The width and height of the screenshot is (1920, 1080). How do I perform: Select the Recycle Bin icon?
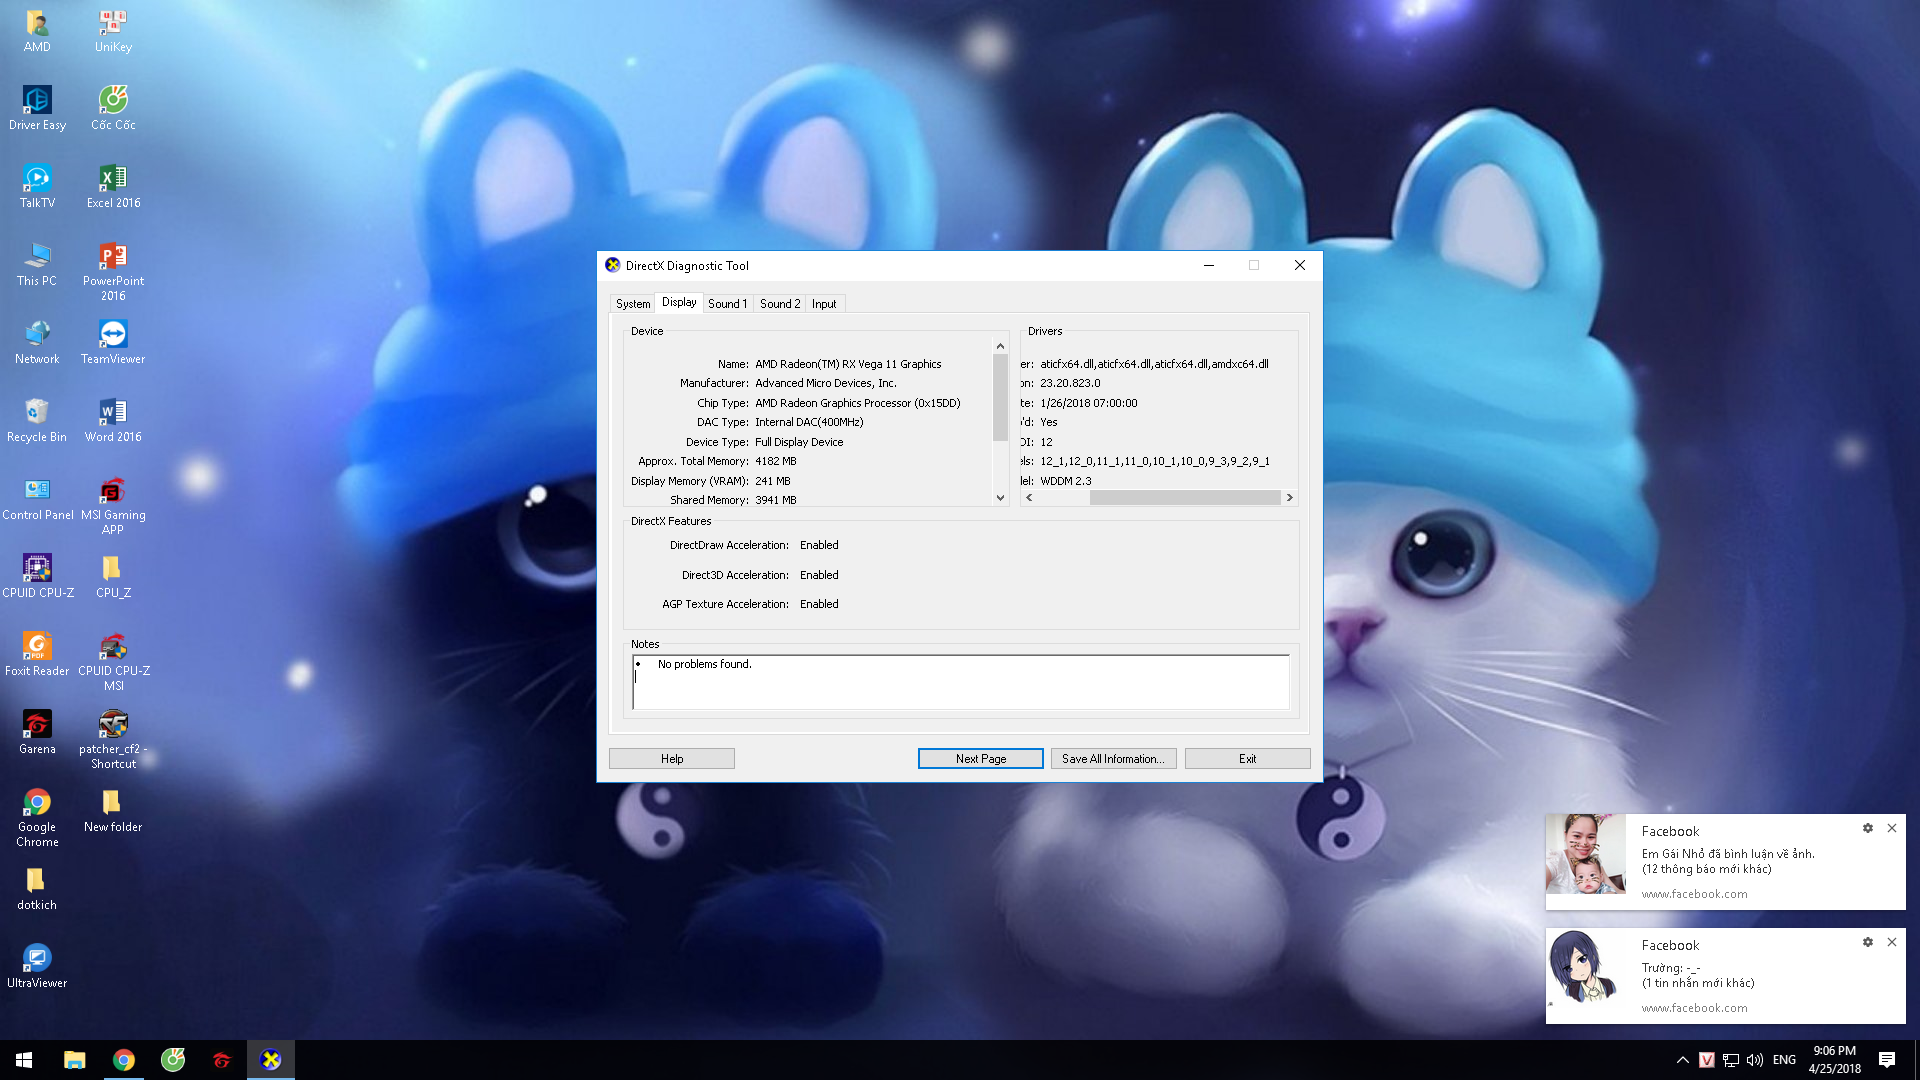(37, 420)
